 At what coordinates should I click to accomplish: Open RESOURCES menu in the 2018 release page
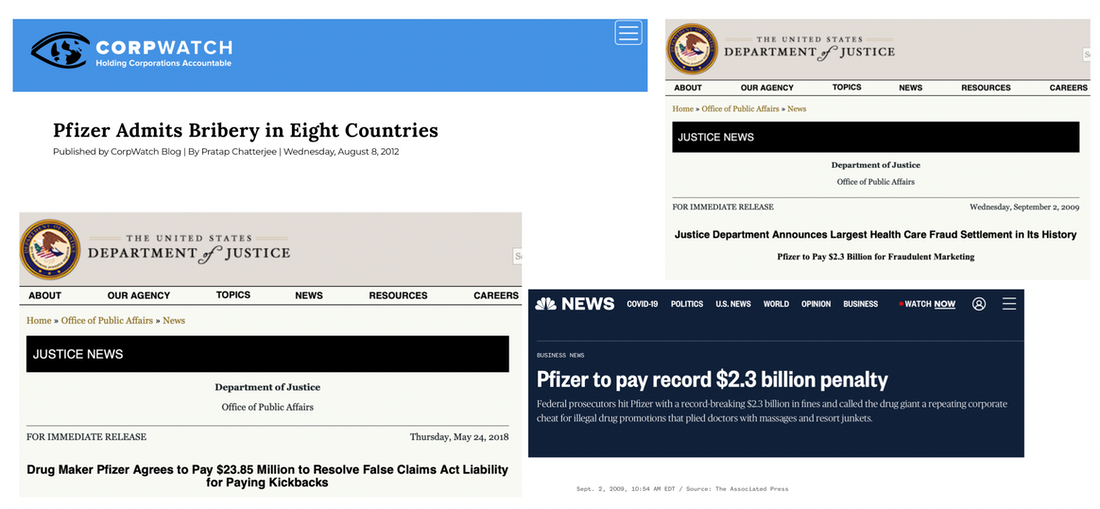(398, 296)
